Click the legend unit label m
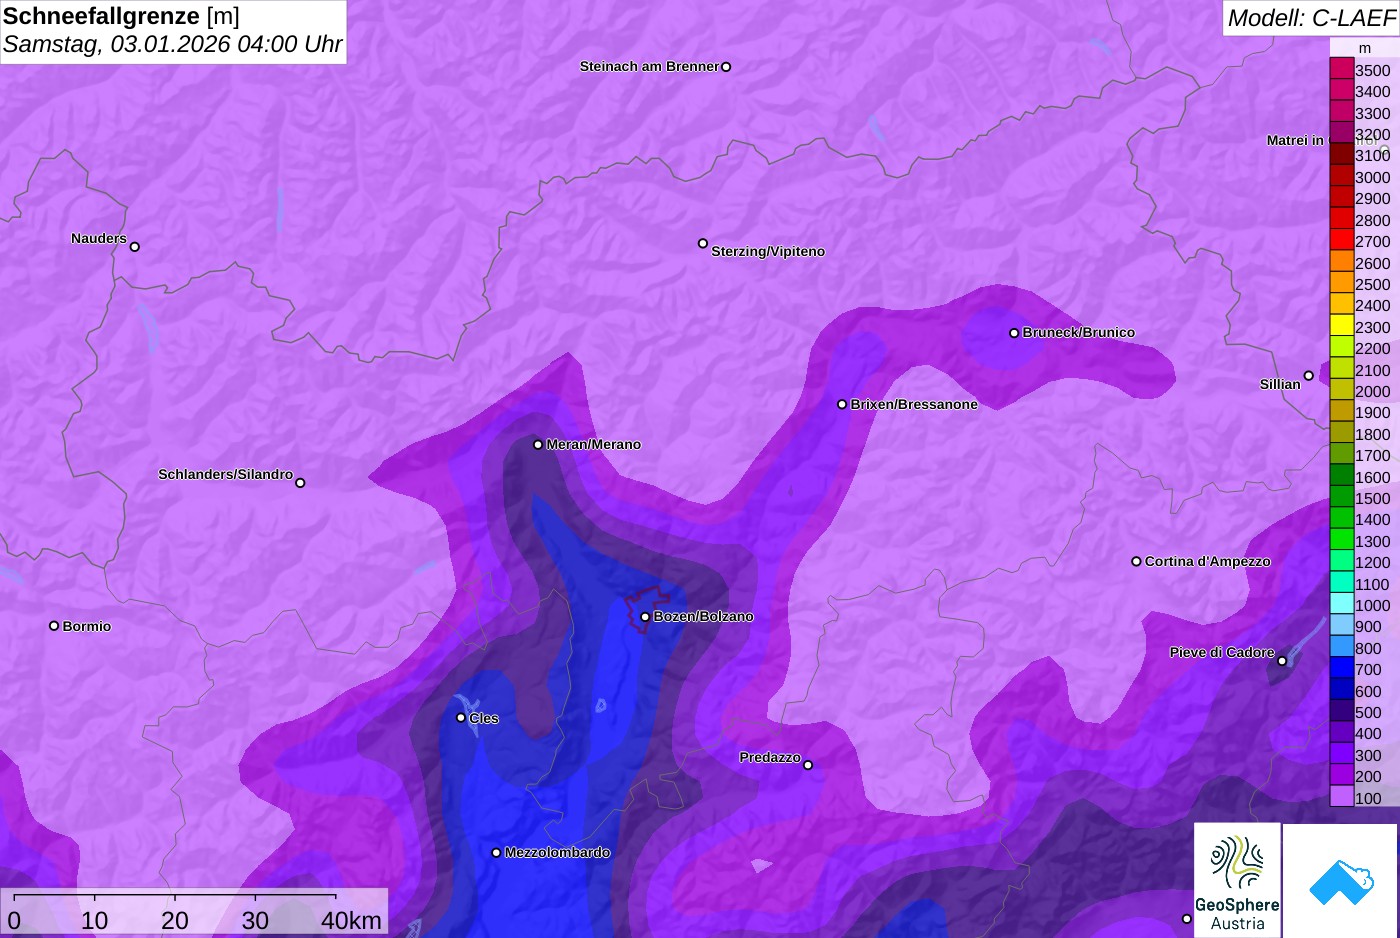Viewport: 1400px width, 938px height. (x=1364, y=48)
